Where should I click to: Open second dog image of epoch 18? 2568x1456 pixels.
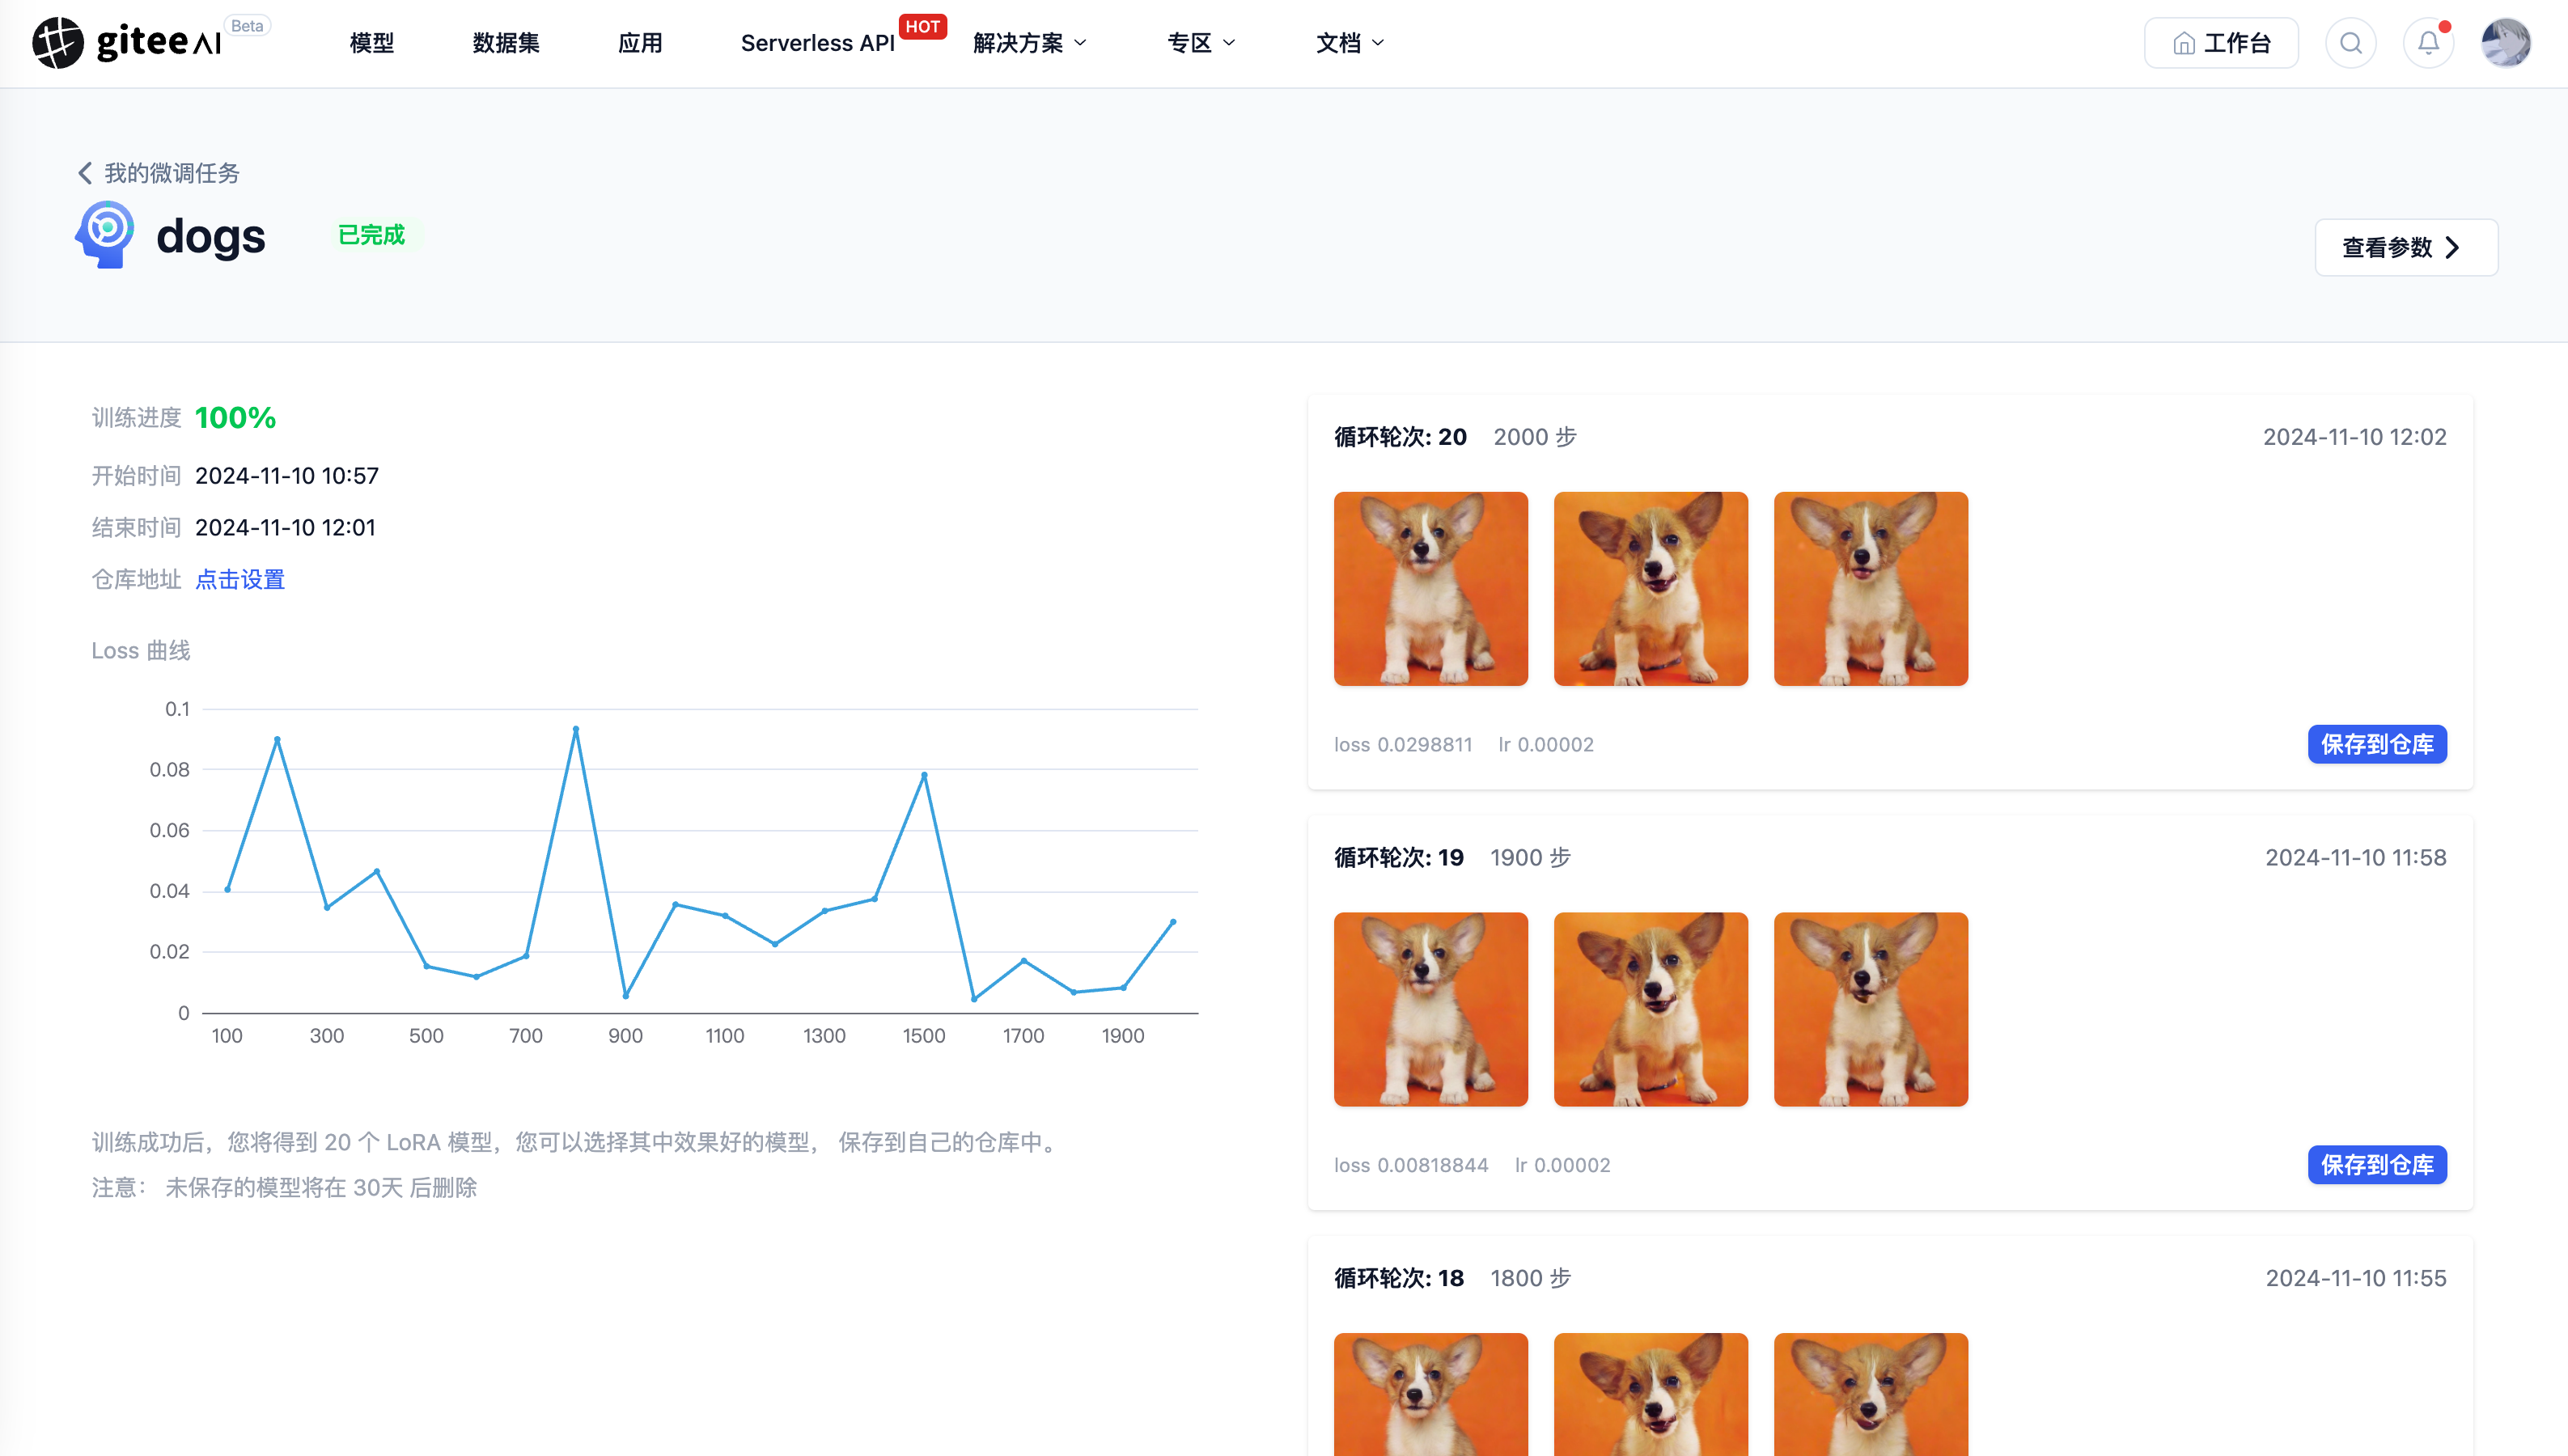point(1651,1394)
